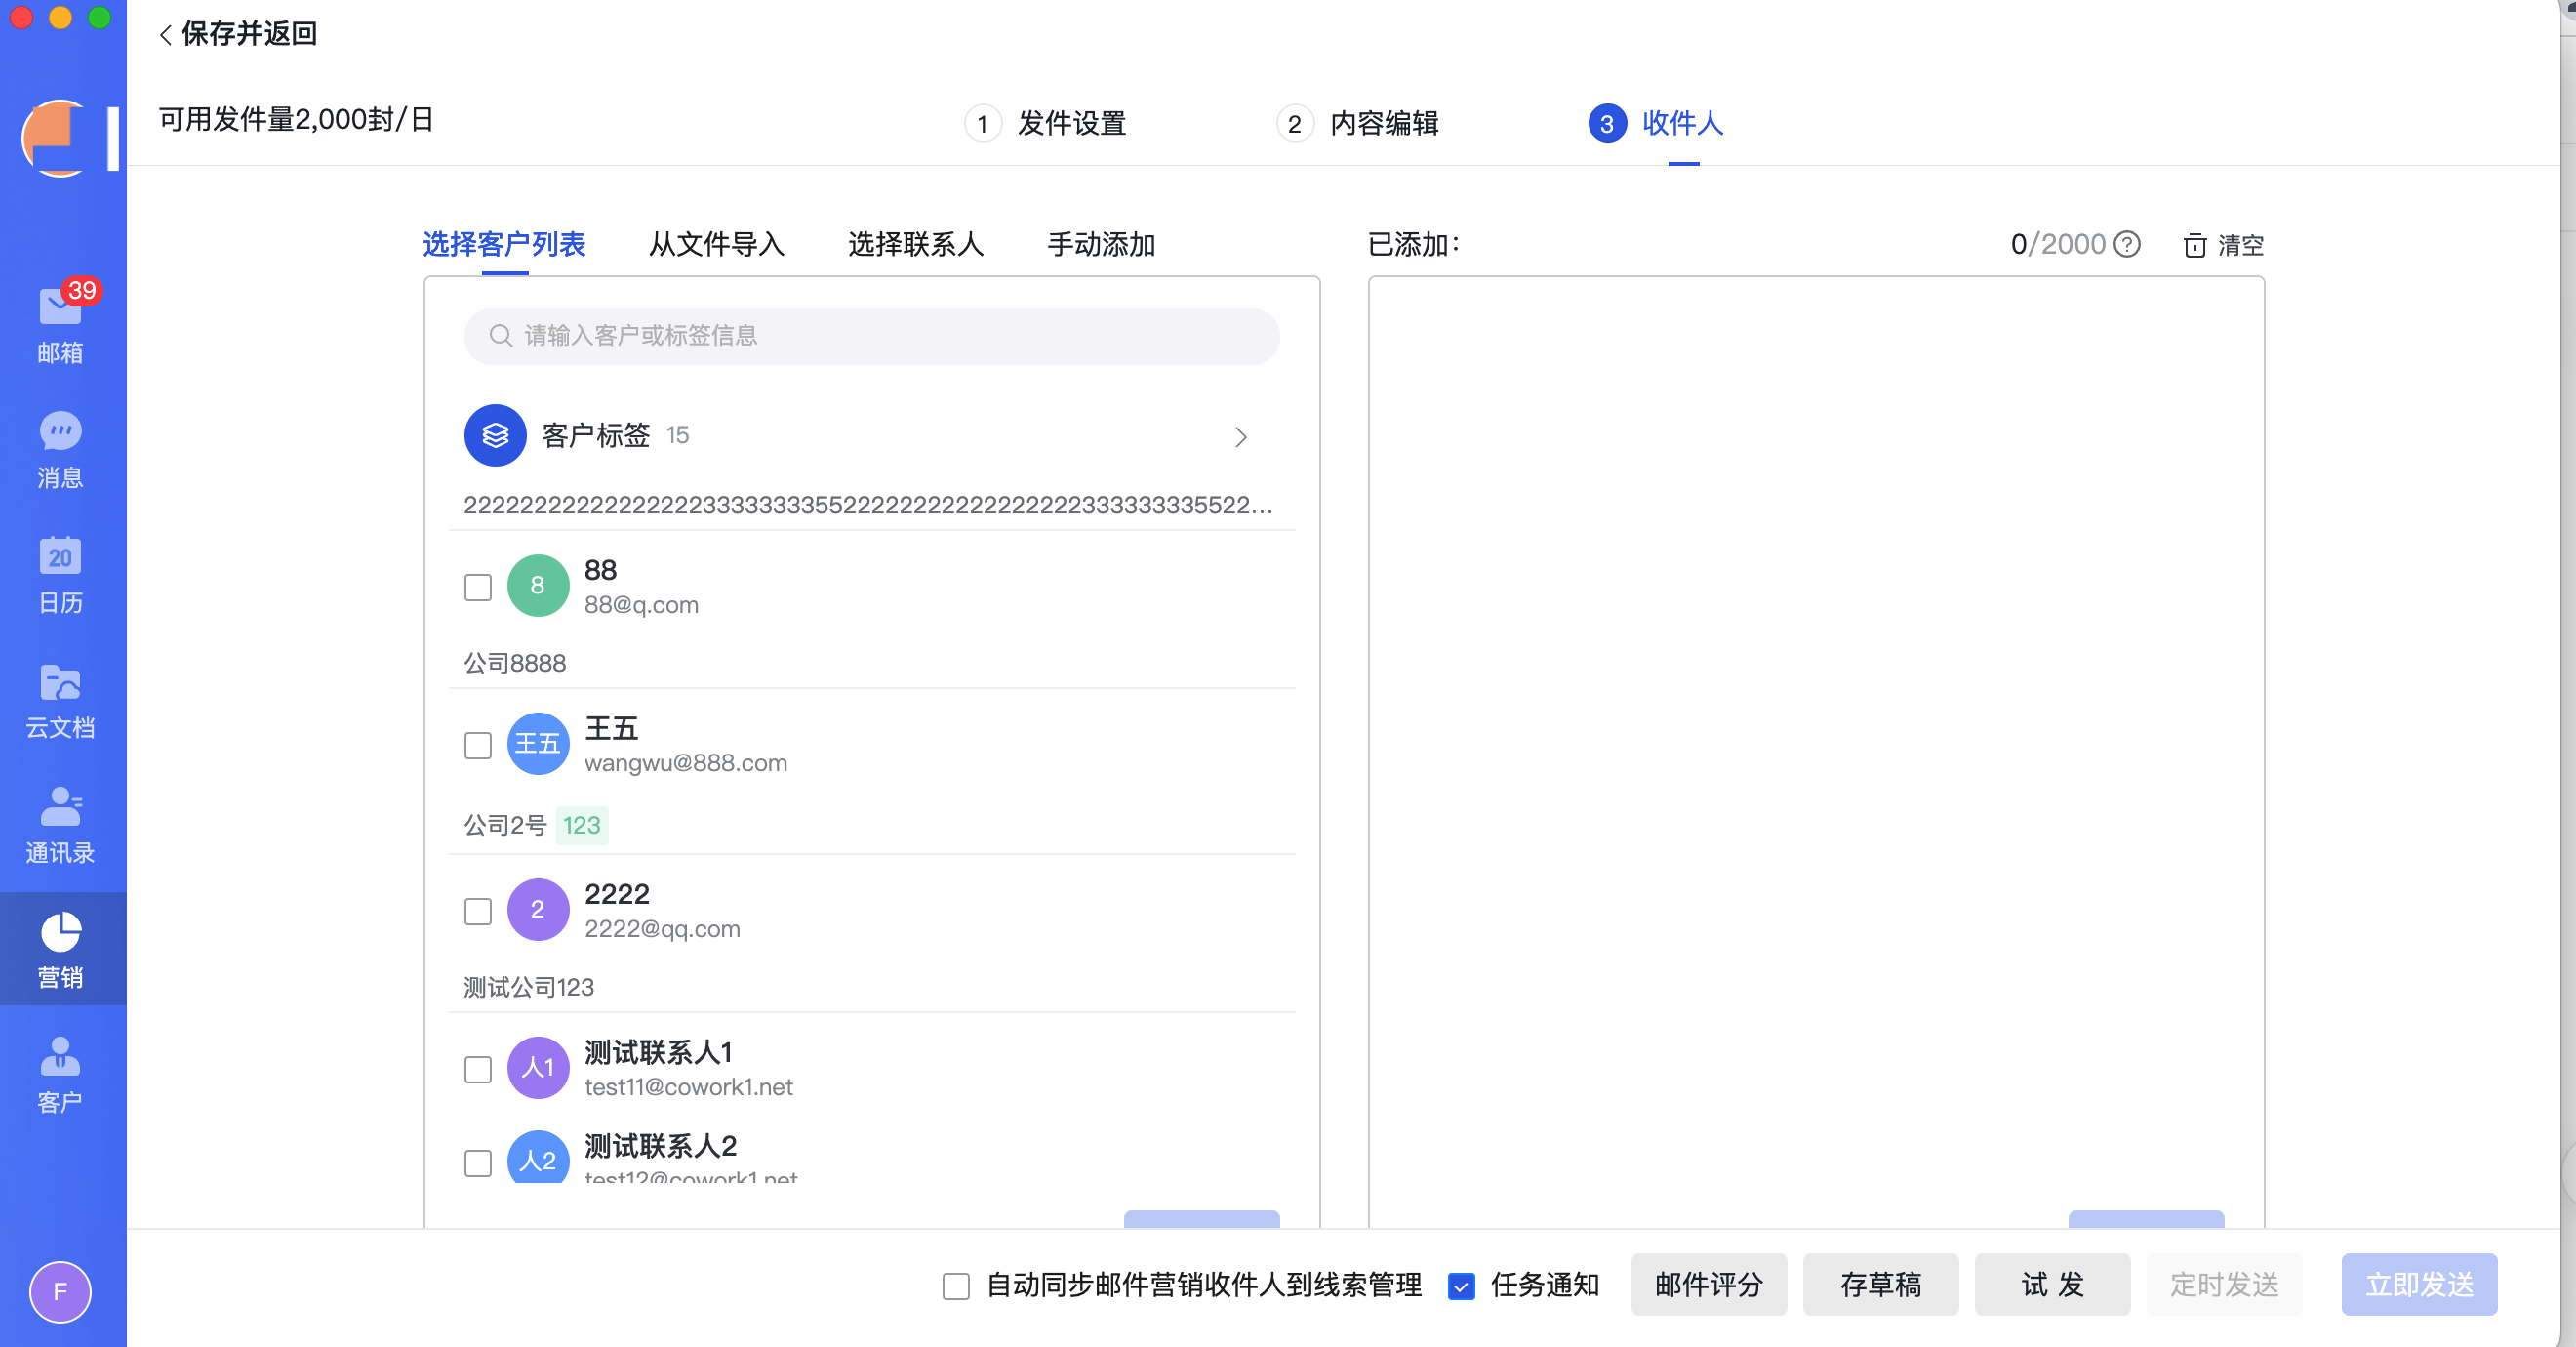The height and width of the screenshot is (1347, 2576).
Task: Open the 邮箱 mail section in sidebar
Action: (x=60, y=320)
